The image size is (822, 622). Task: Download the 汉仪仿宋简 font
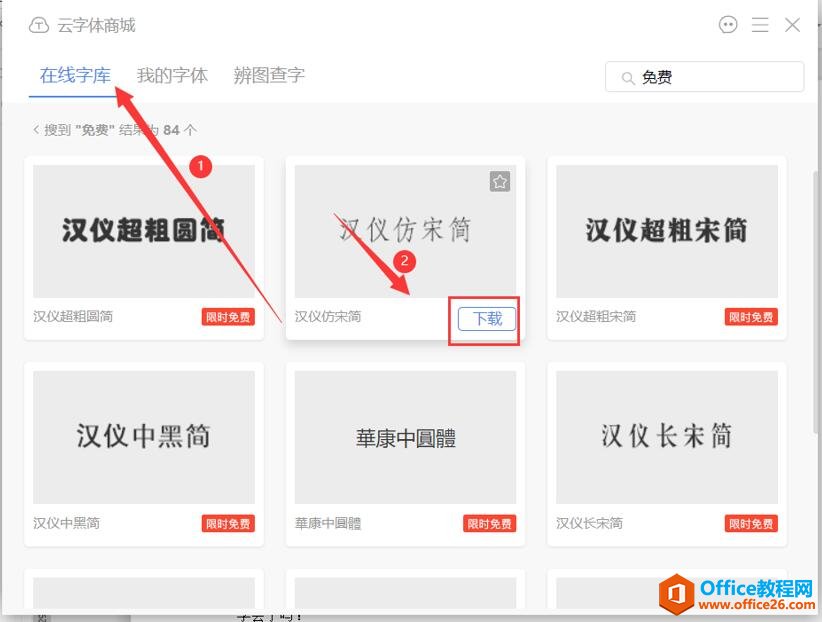point(487,318)
